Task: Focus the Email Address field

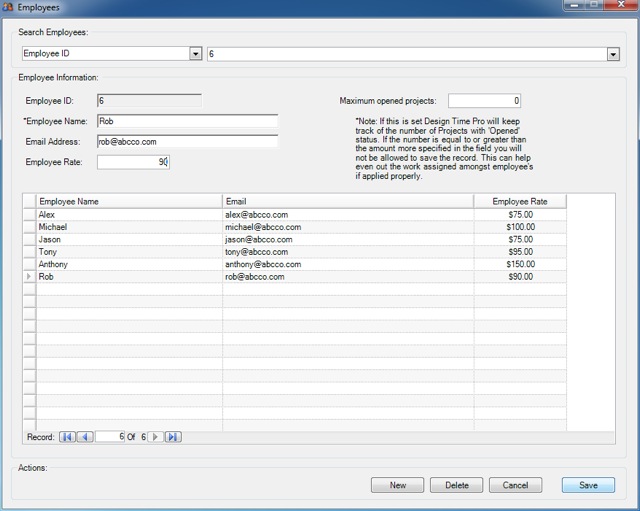Action: pos(187,142)
